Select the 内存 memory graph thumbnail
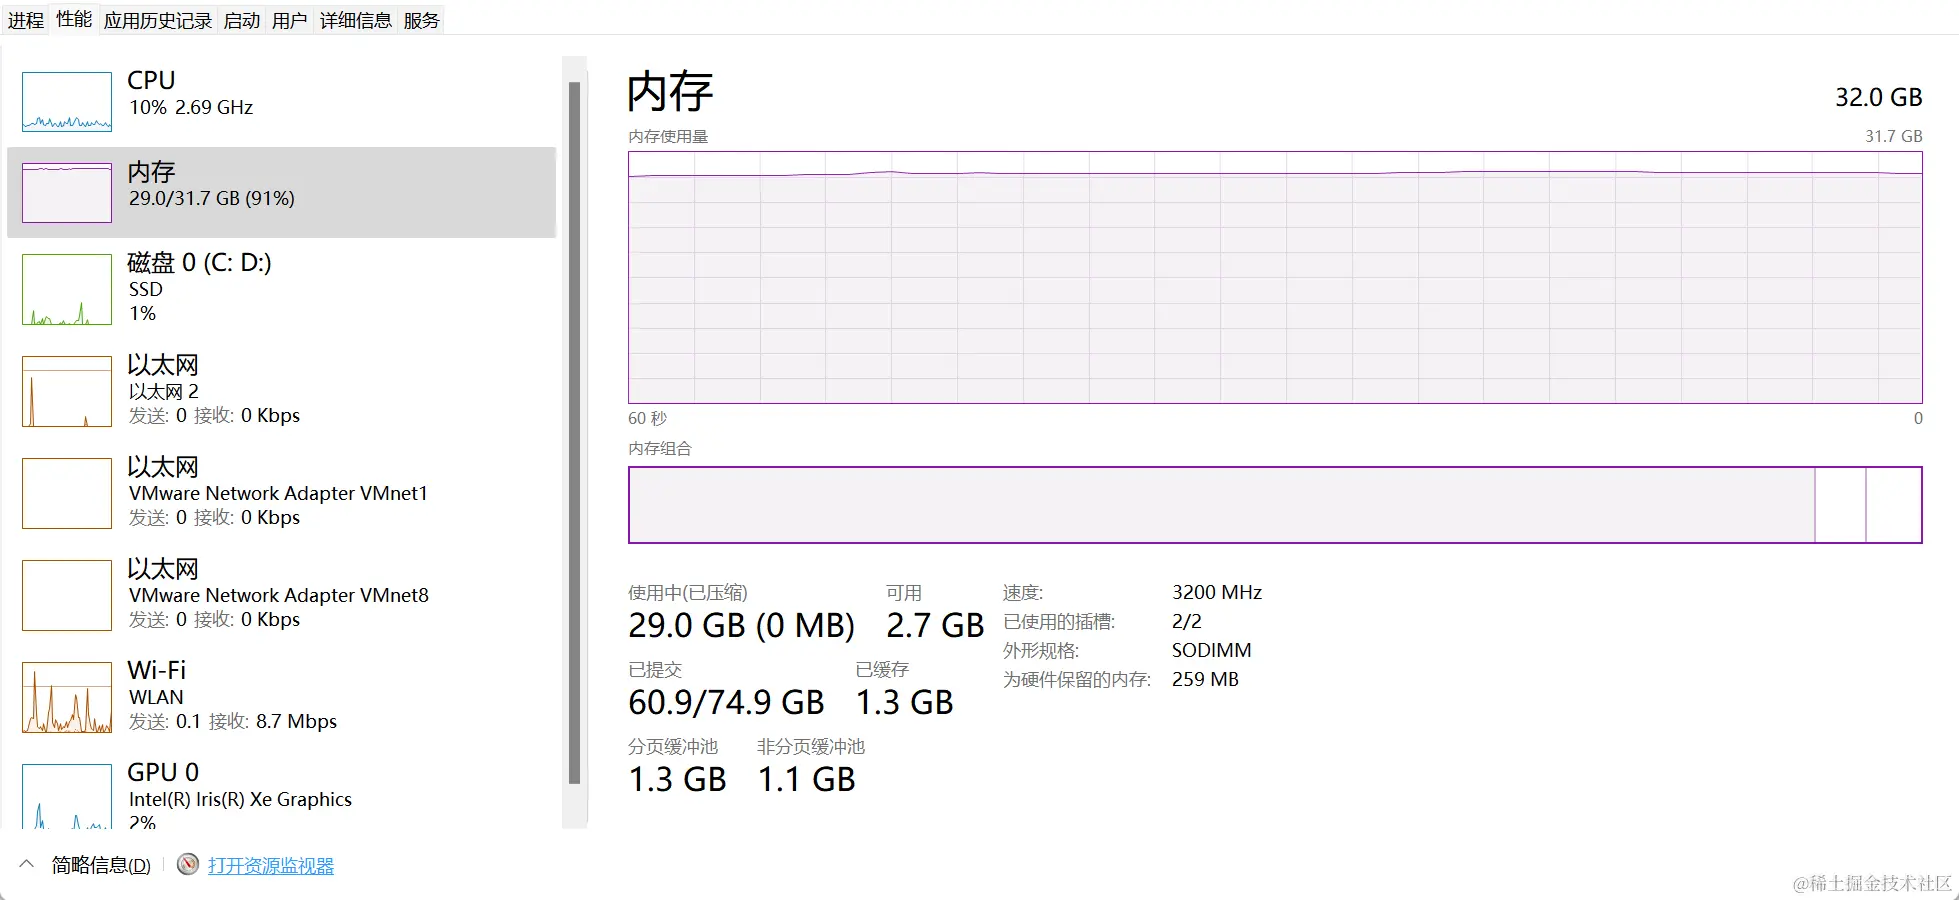 pos(67,193)
